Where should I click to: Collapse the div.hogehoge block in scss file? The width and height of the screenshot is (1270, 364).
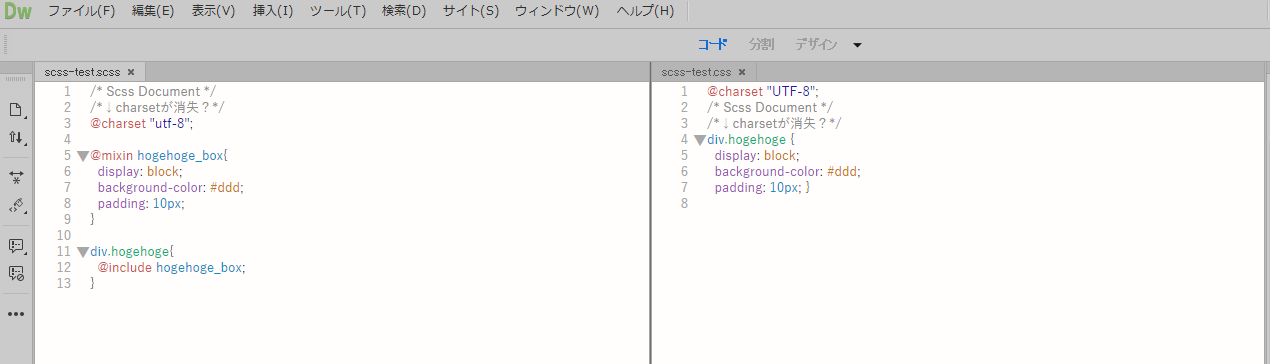[x=83, y=252]
